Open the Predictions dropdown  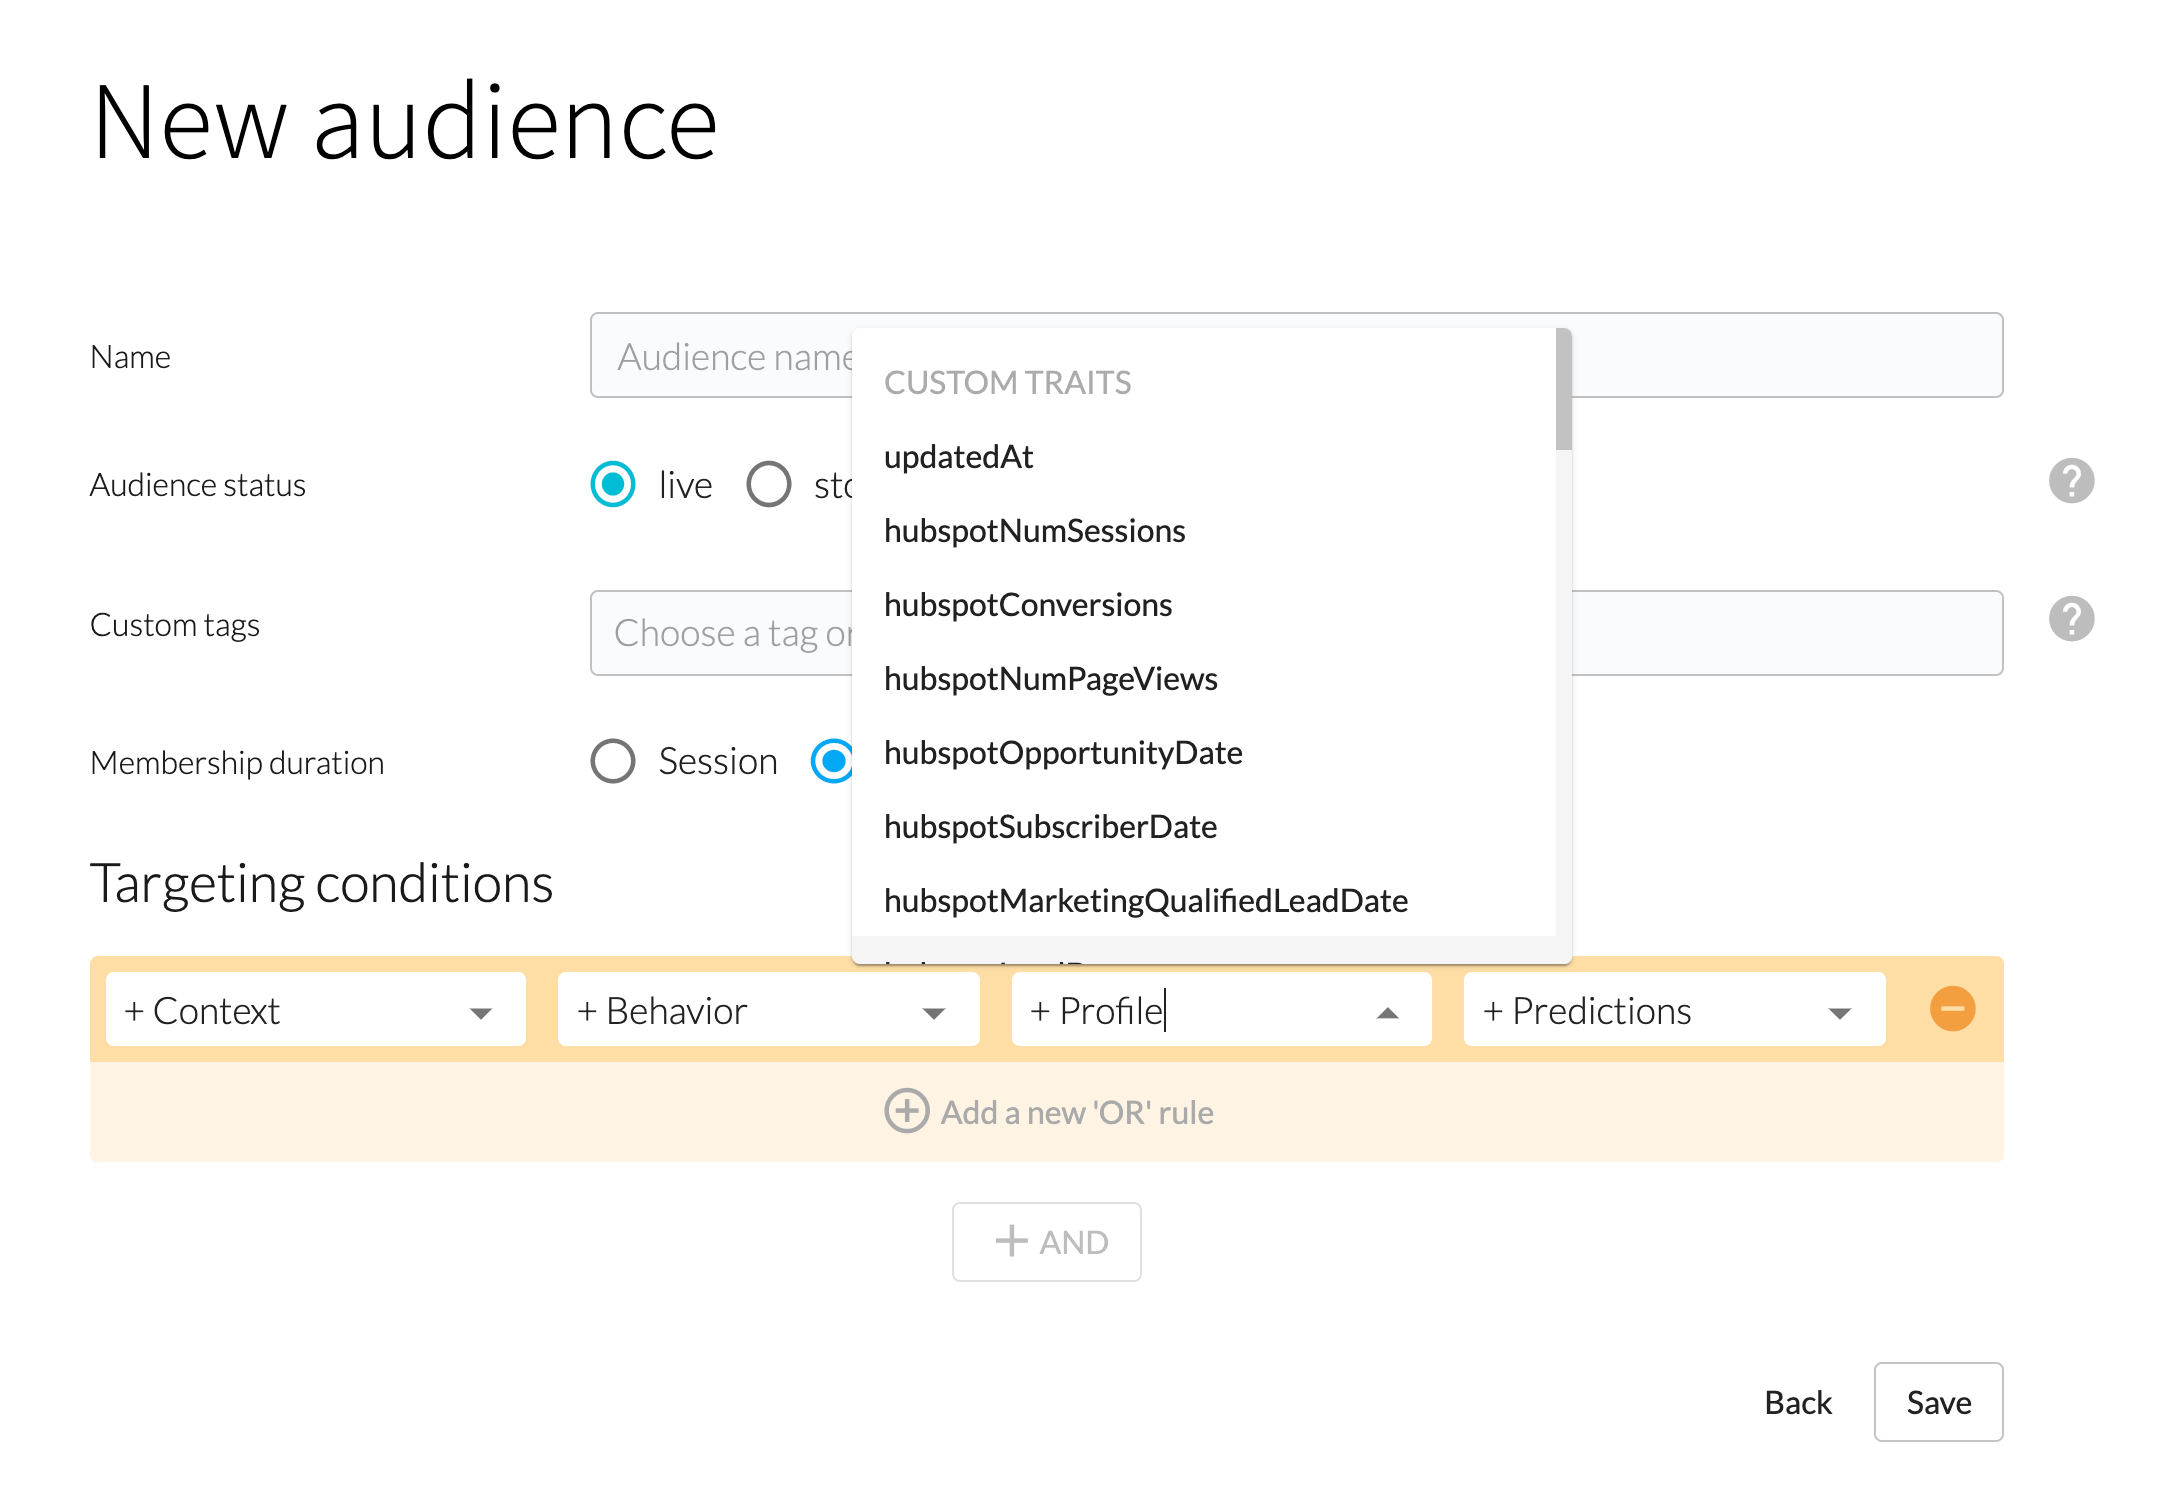click(1673, 1010)
